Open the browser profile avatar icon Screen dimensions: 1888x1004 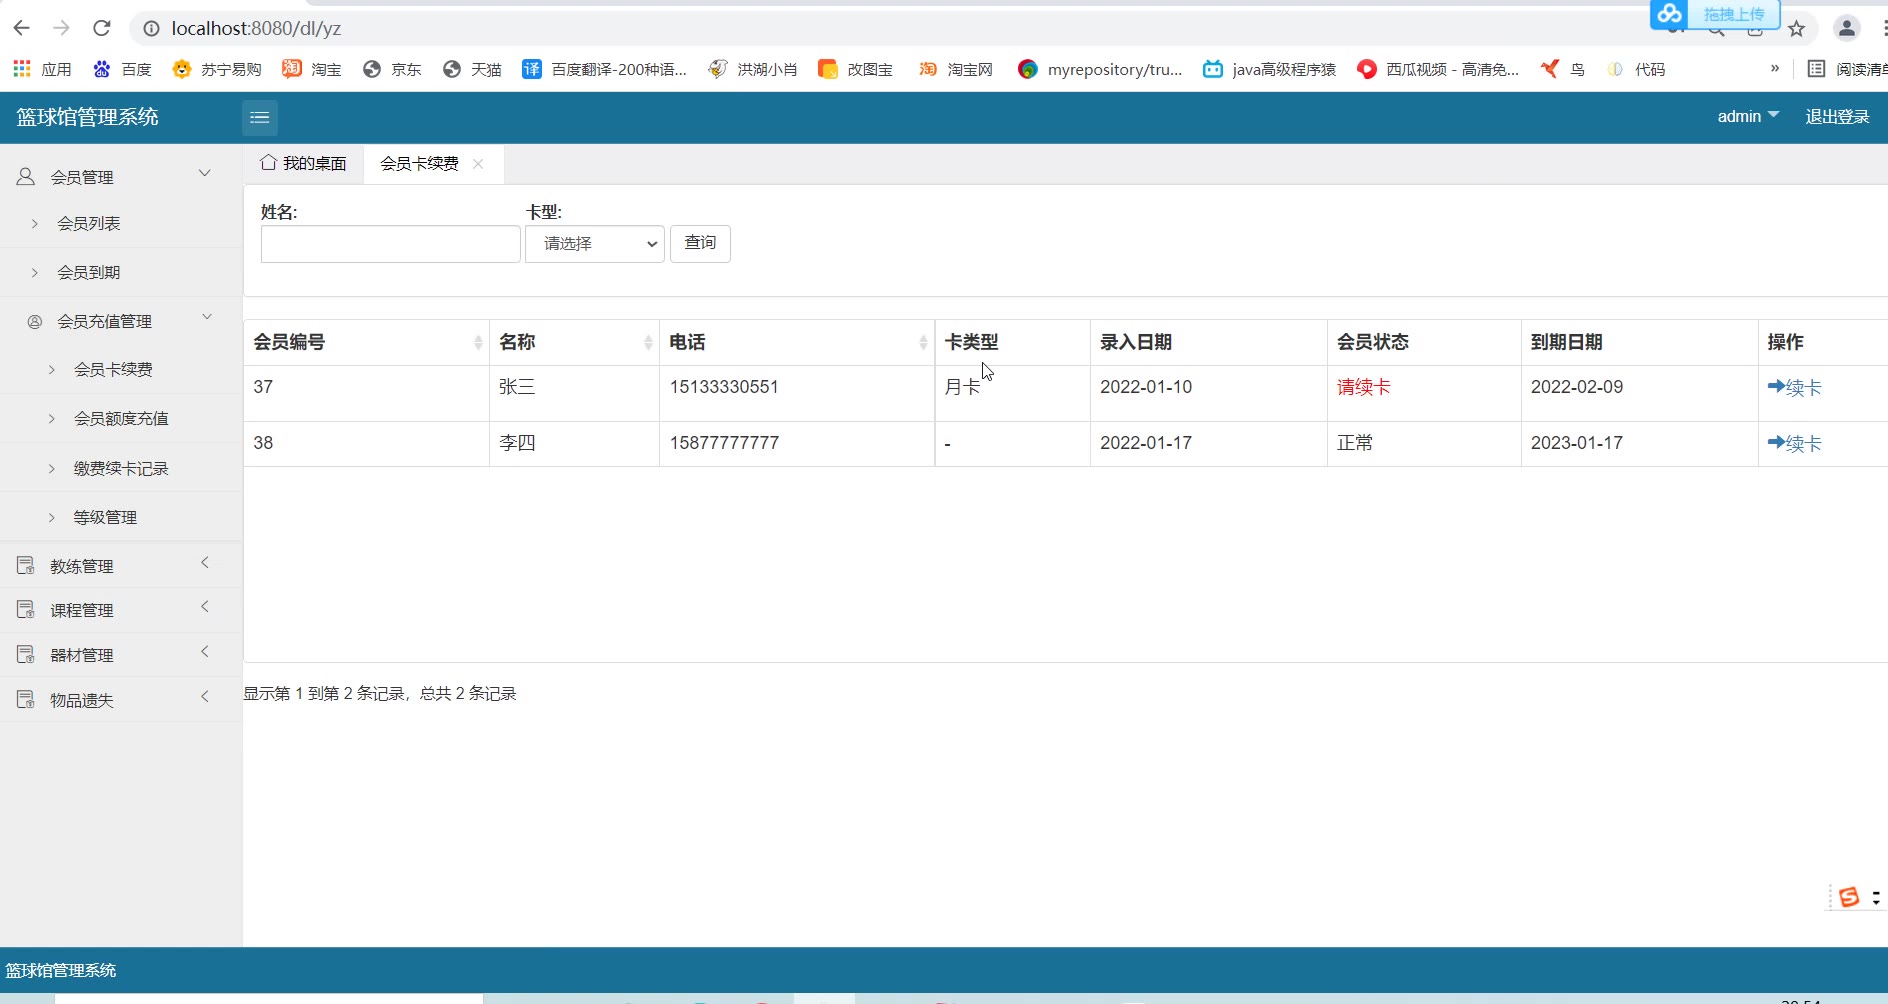[x=1847, y=28]
